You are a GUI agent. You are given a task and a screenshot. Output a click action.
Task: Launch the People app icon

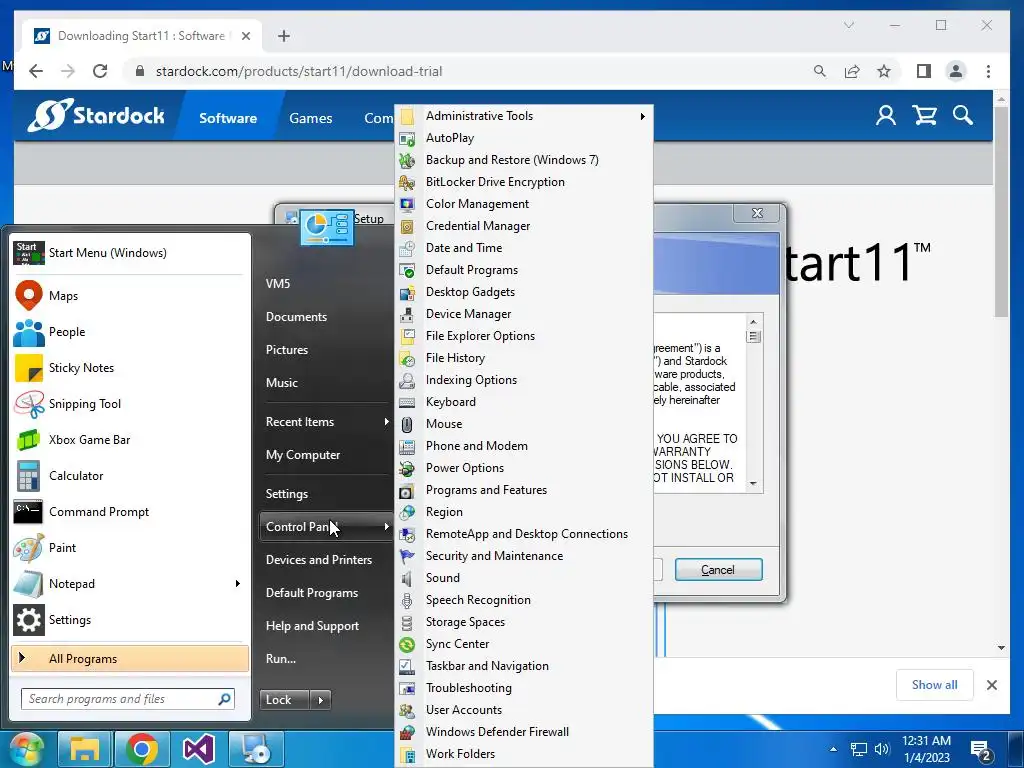click(29, 332)
